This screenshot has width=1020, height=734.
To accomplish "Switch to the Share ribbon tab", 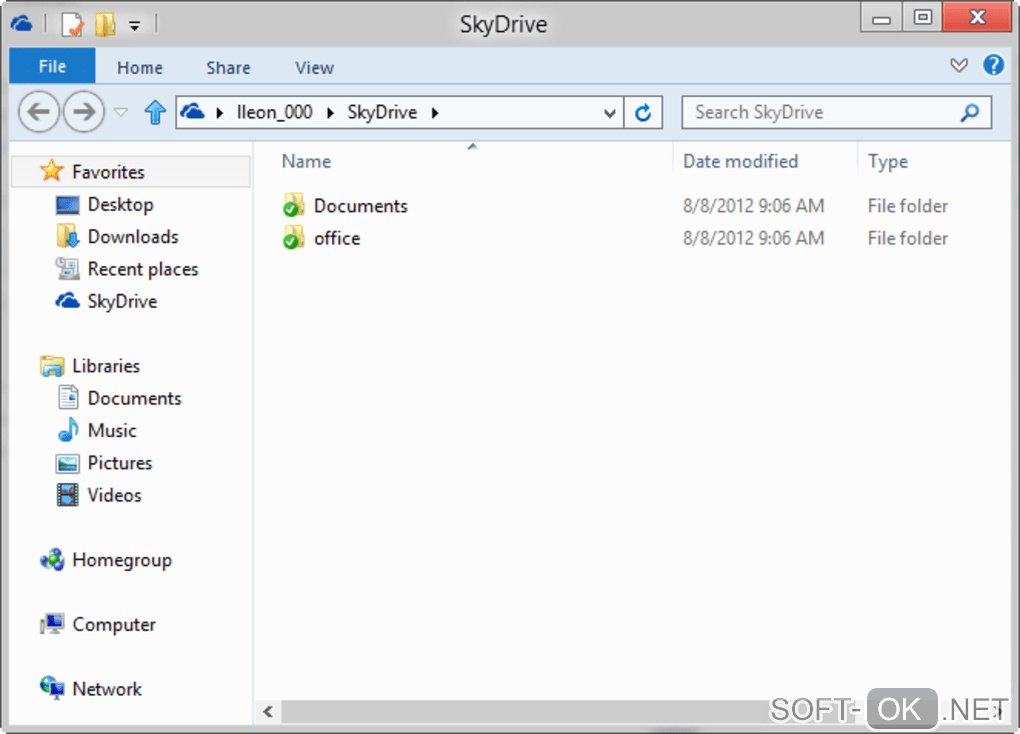I will click(228, 68).
